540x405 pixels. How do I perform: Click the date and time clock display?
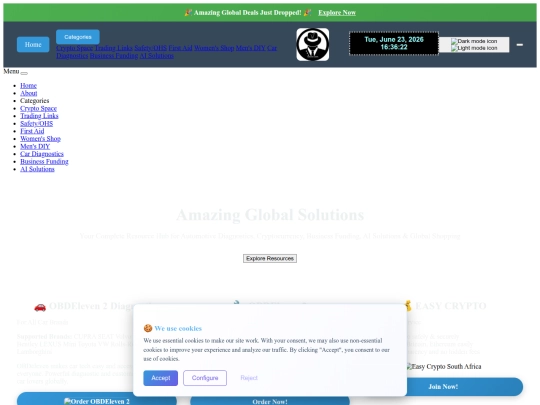[x=394, y=43]
